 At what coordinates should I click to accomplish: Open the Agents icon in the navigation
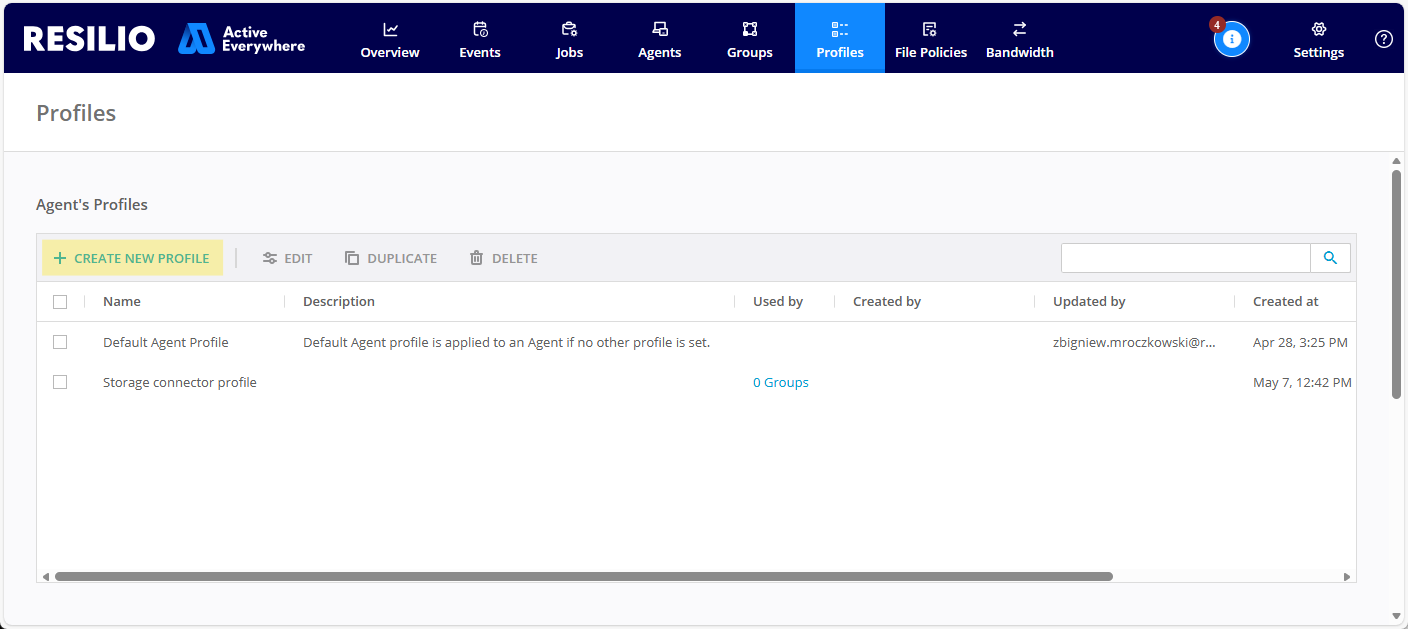(x=659, y=29)
